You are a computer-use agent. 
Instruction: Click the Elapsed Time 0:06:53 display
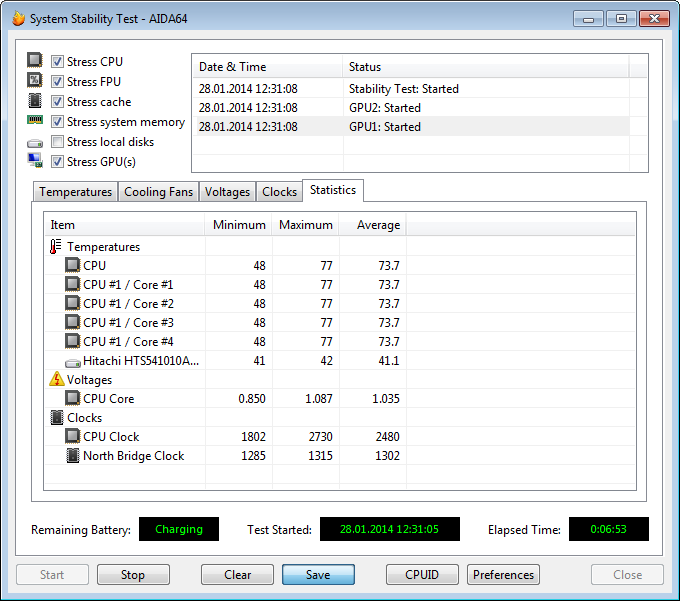click(x=608, y=529)
